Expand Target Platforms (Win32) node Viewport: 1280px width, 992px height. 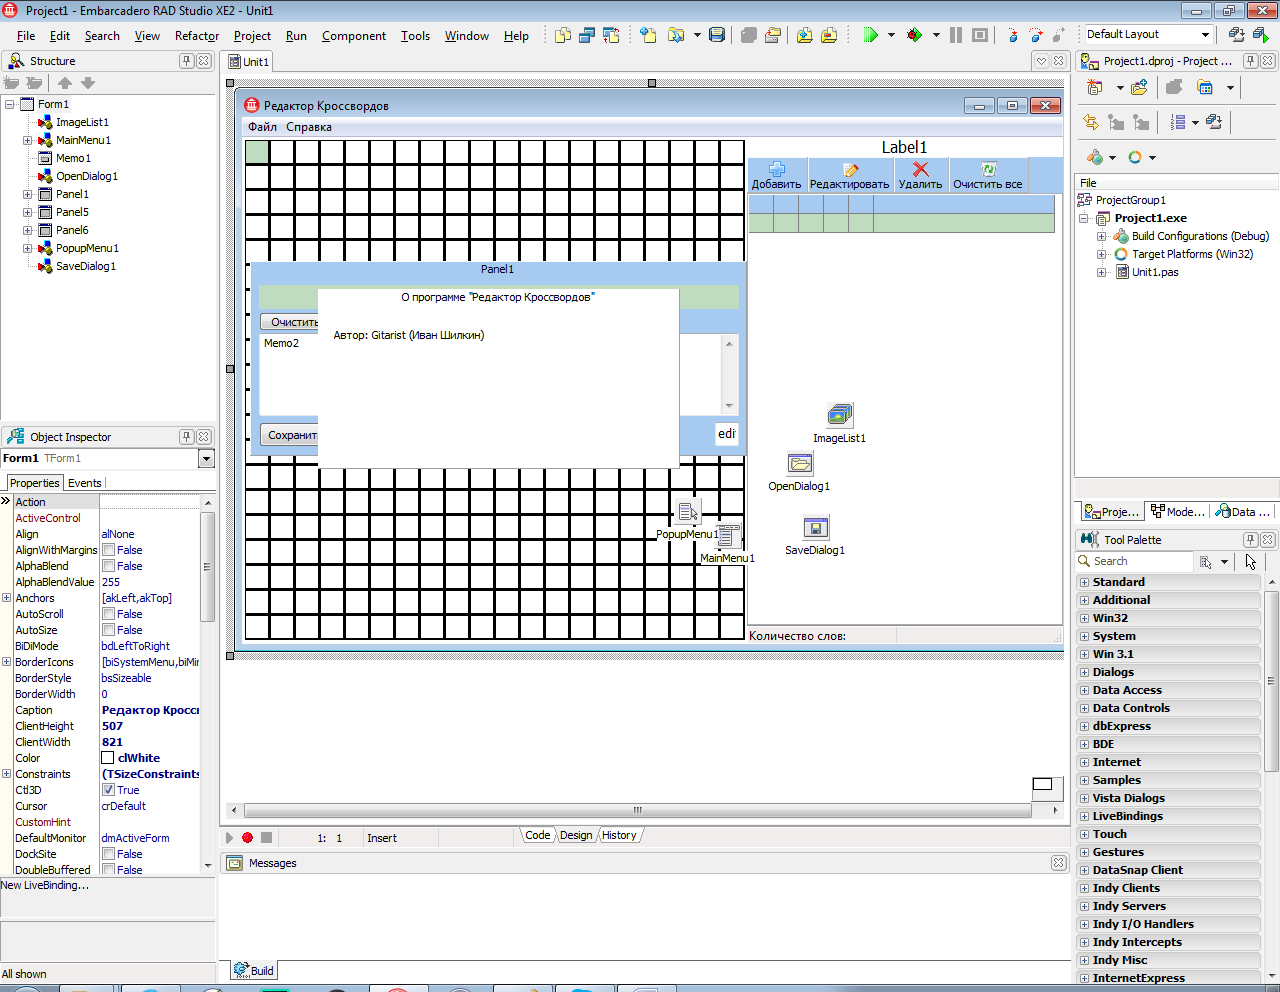pyautogui.click(x=1101, y=254)
